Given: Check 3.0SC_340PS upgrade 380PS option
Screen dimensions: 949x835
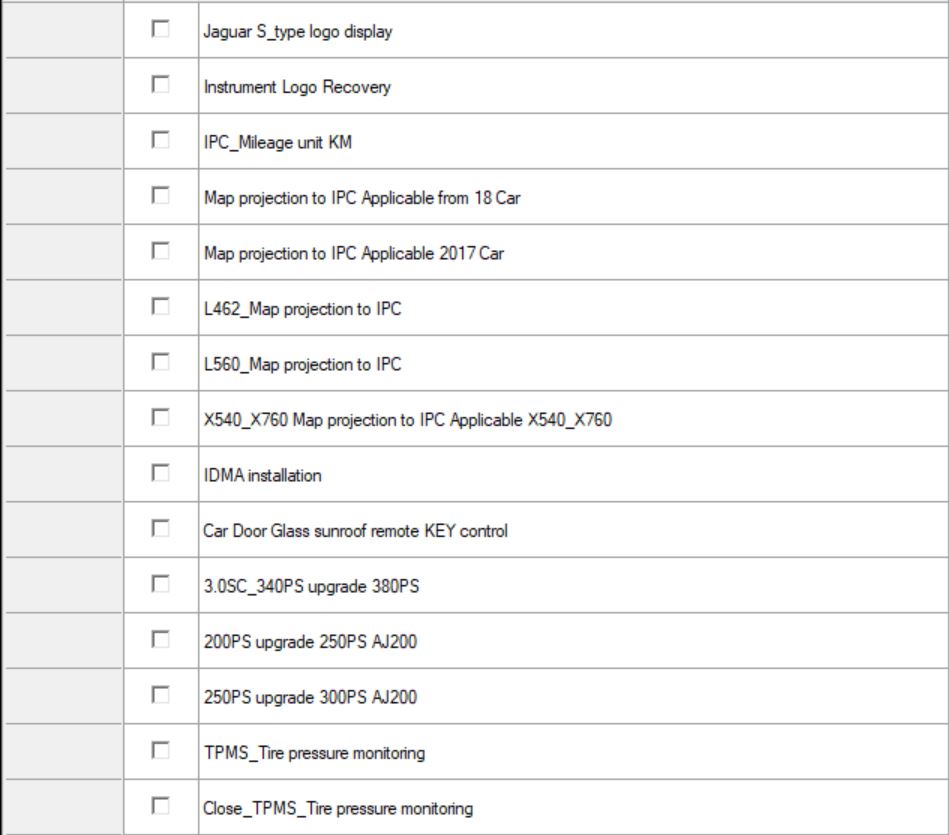Looking at the screenshot, I should (x=158, y=585).
